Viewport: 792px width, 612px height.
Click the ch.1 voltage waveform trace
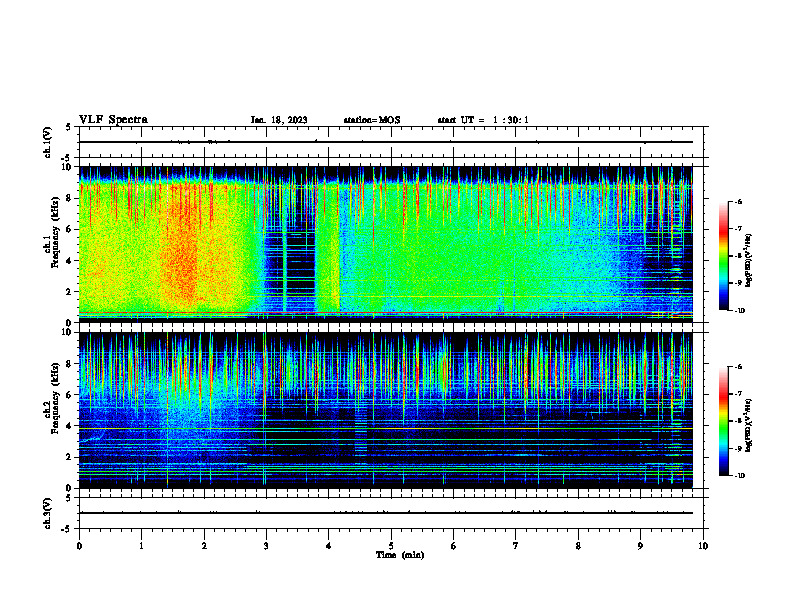386,142
